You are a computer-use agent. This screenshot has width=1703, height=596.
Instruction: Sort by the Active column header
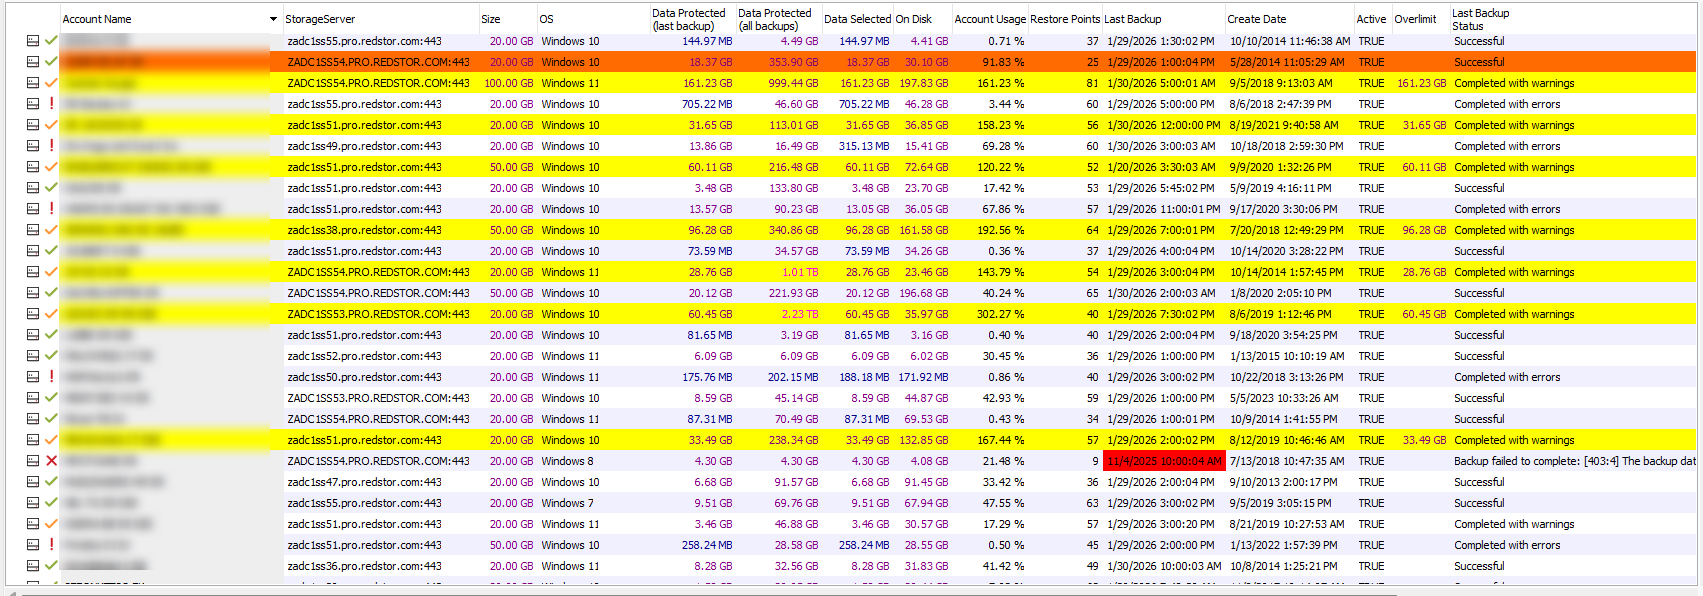pos(1371,19)
